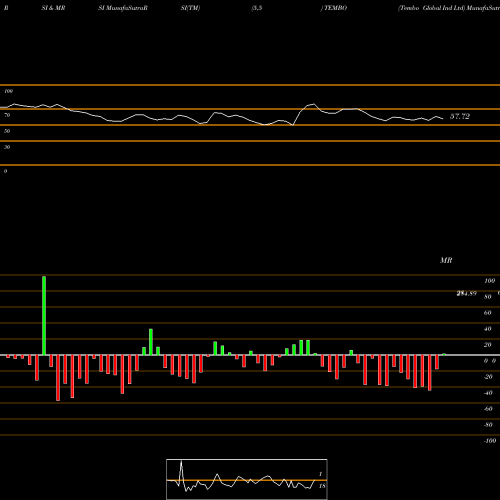This screenshot has width=500, height=500.
Task: Click the RSI axis label 50
Action: pyautogui.click(x=7, y=131)
